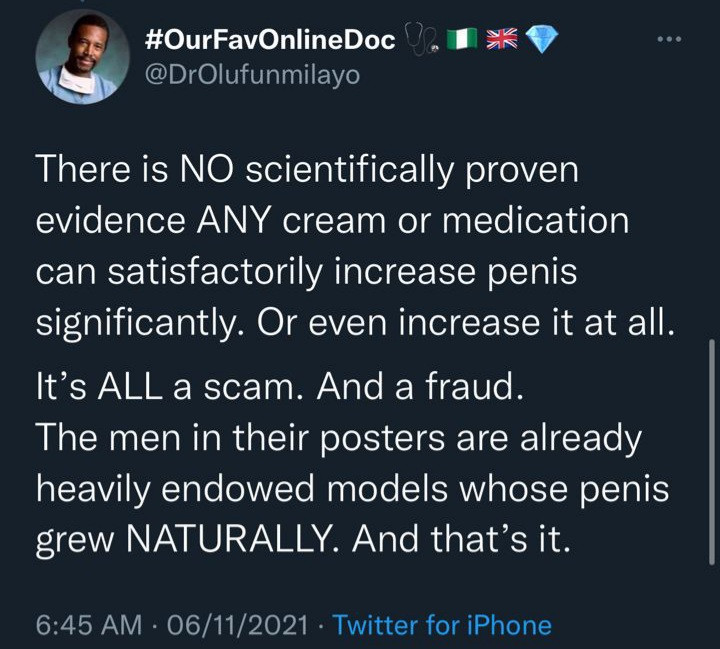The height and width of the screenshot is (649, 720).
Task: Select the 6:45 AM timestamp
Action: [89, 625]
